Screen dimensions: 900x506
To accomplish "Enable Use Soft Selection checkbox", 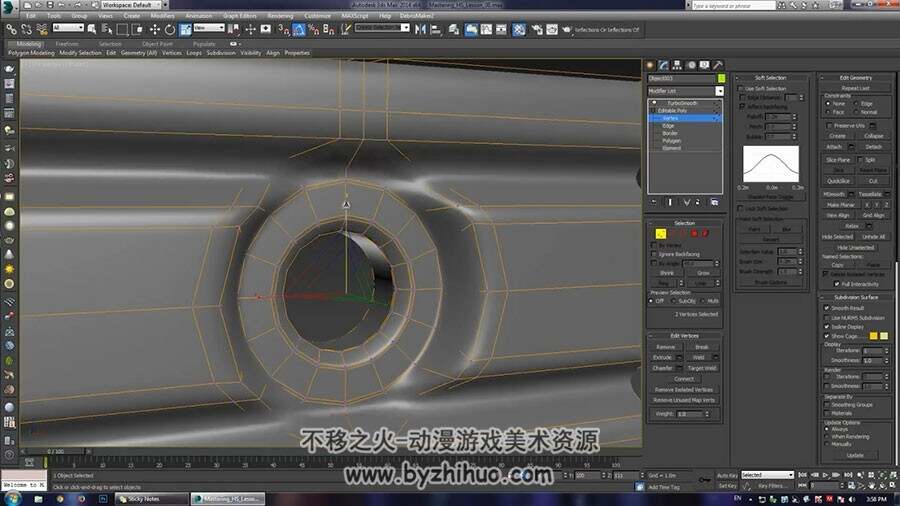I will coord(740,88).
